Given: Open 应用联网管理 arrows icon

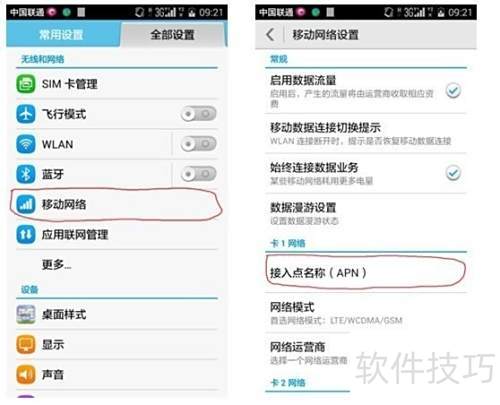Looking at the screenshot, I should 26,234.
